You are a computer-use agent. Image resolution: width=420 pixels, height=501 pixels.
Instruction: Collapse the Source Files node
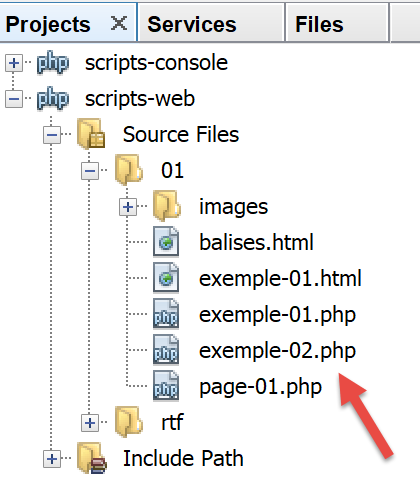click(52, 135)
